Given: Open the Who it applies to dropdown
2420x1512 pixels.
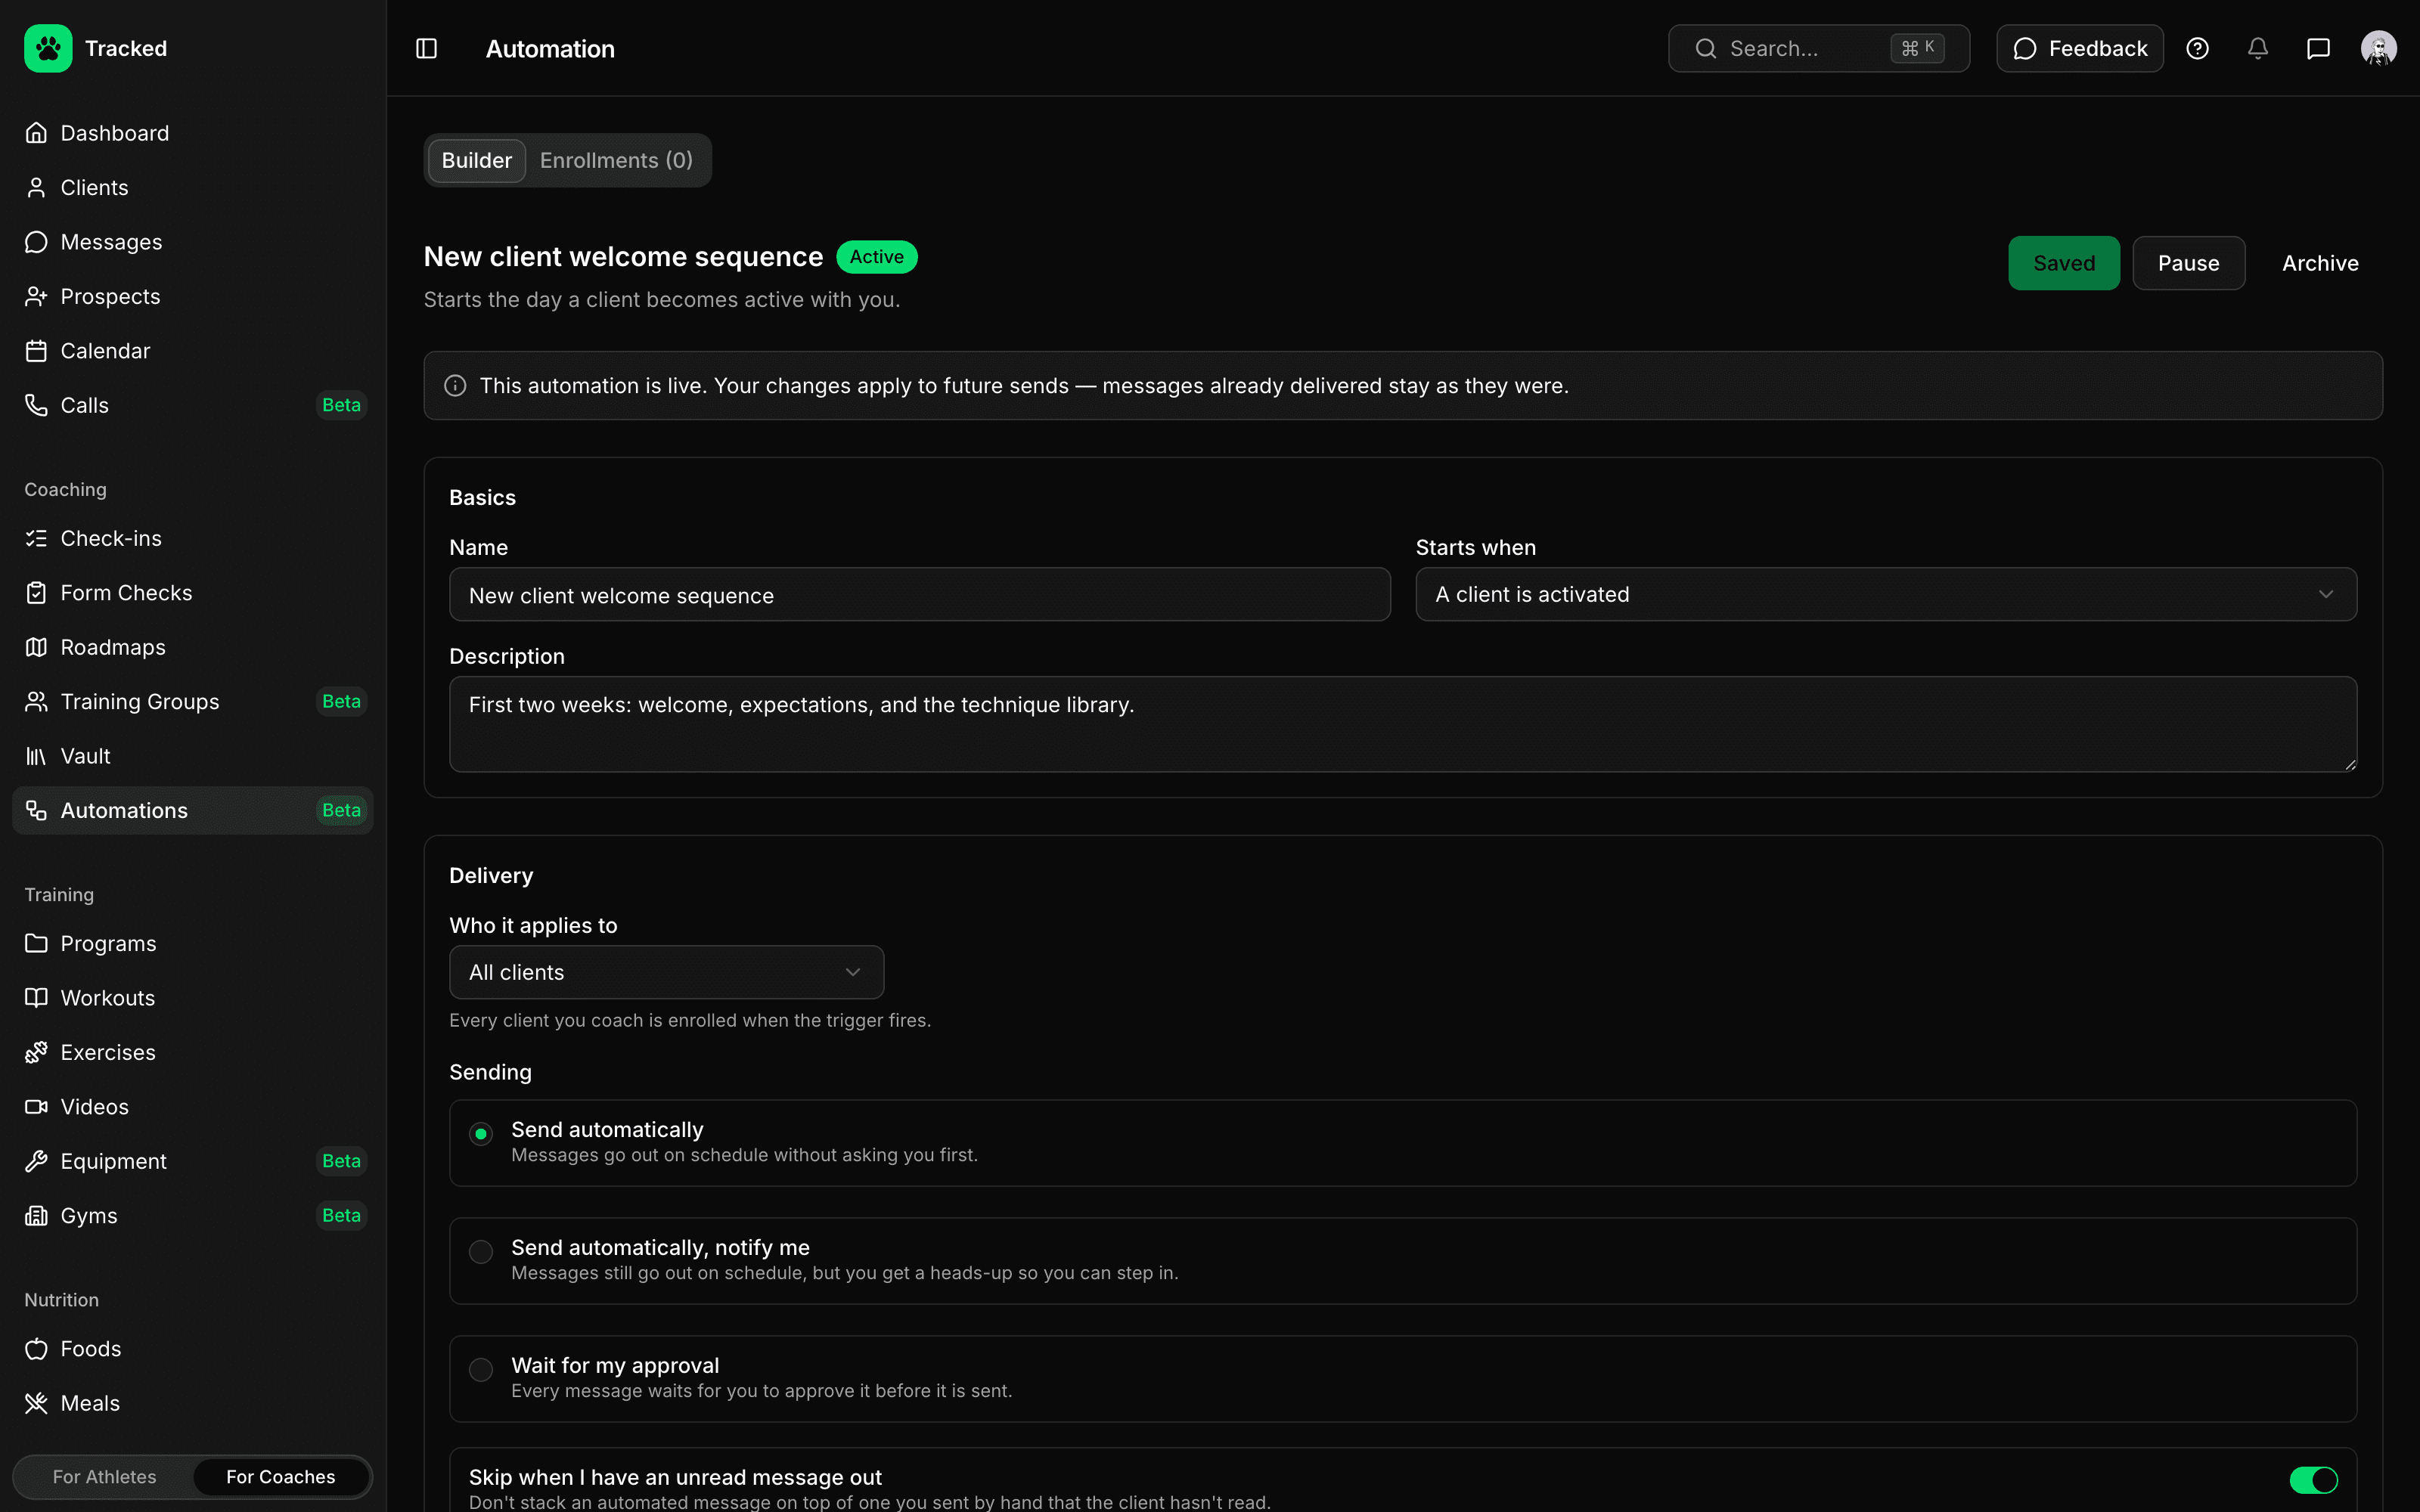Looking at the screenshot, I should 666,972.
